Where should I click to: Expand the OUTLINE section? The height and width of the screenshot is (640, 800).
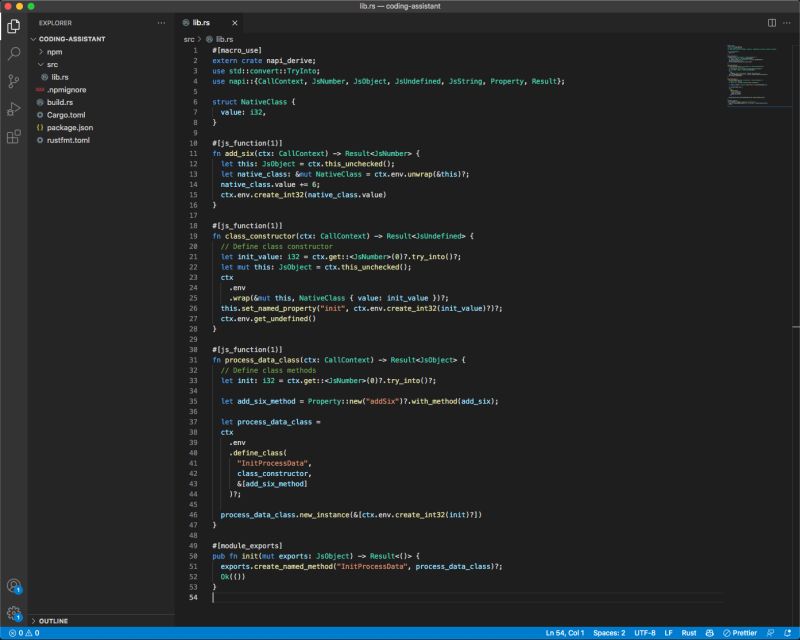pyautogui.click(x=55, y=620)
